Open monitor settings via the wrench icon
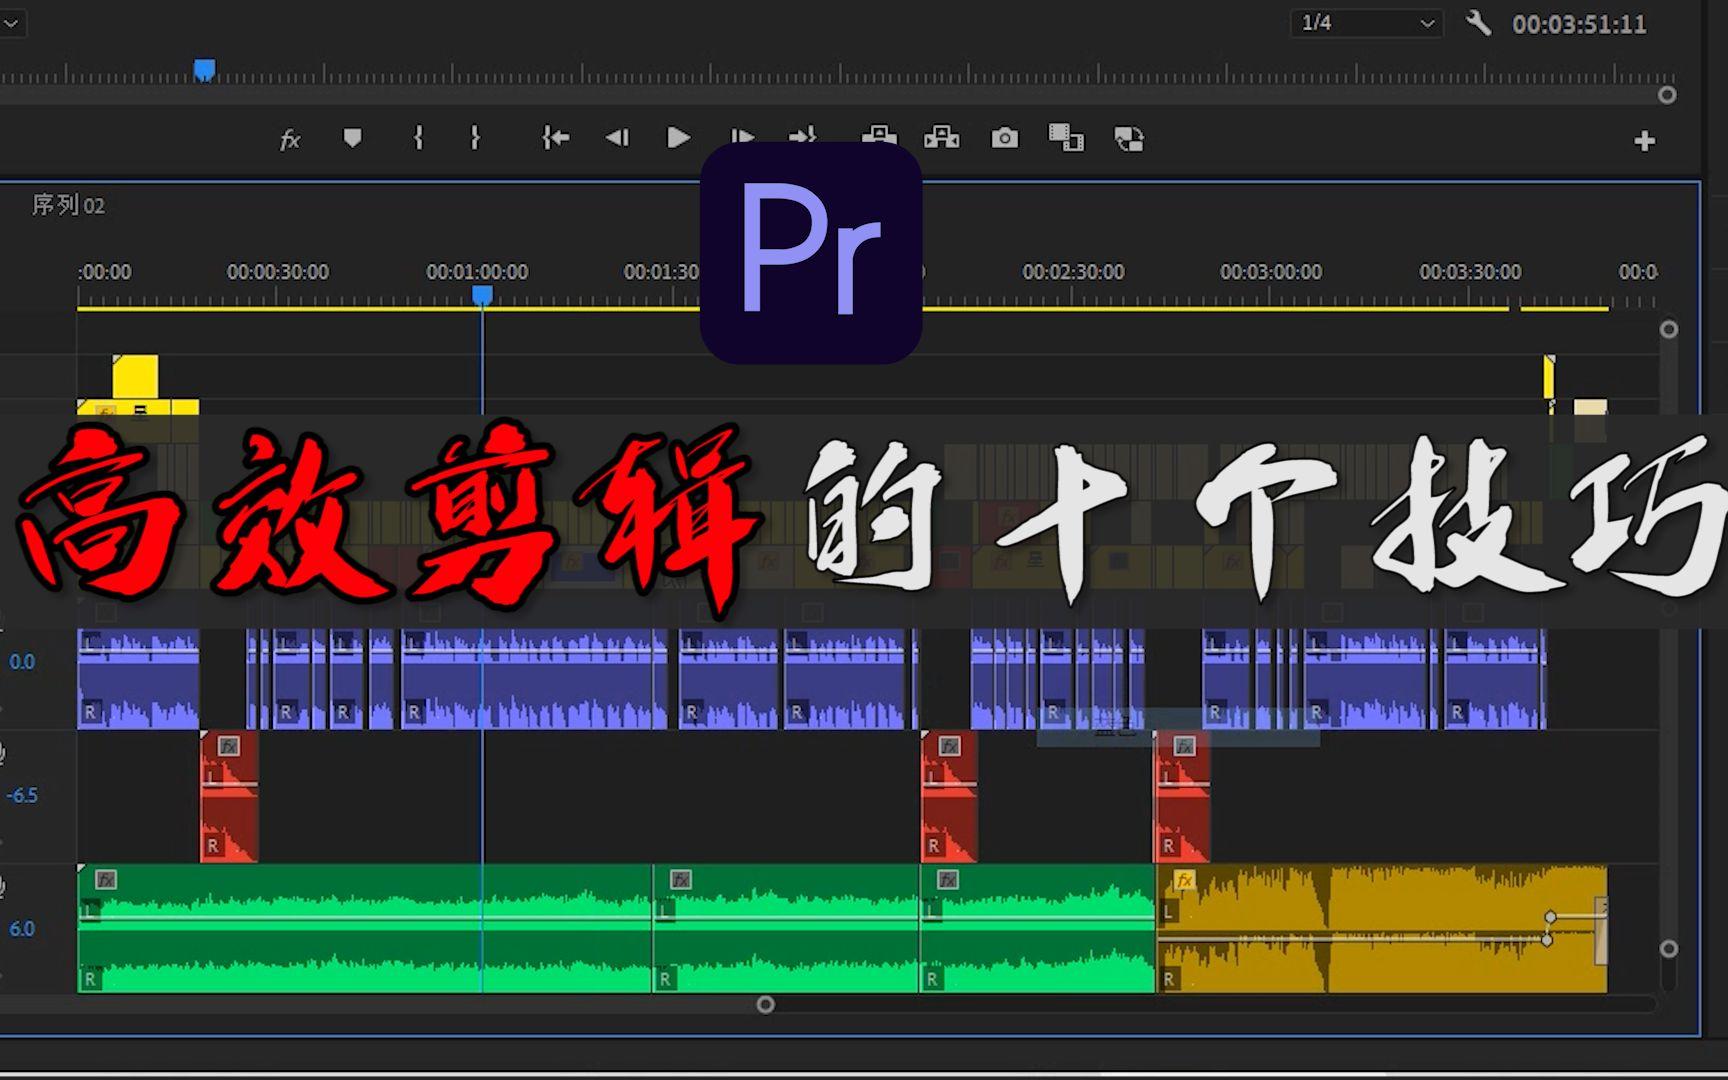 coord(1478,22)
